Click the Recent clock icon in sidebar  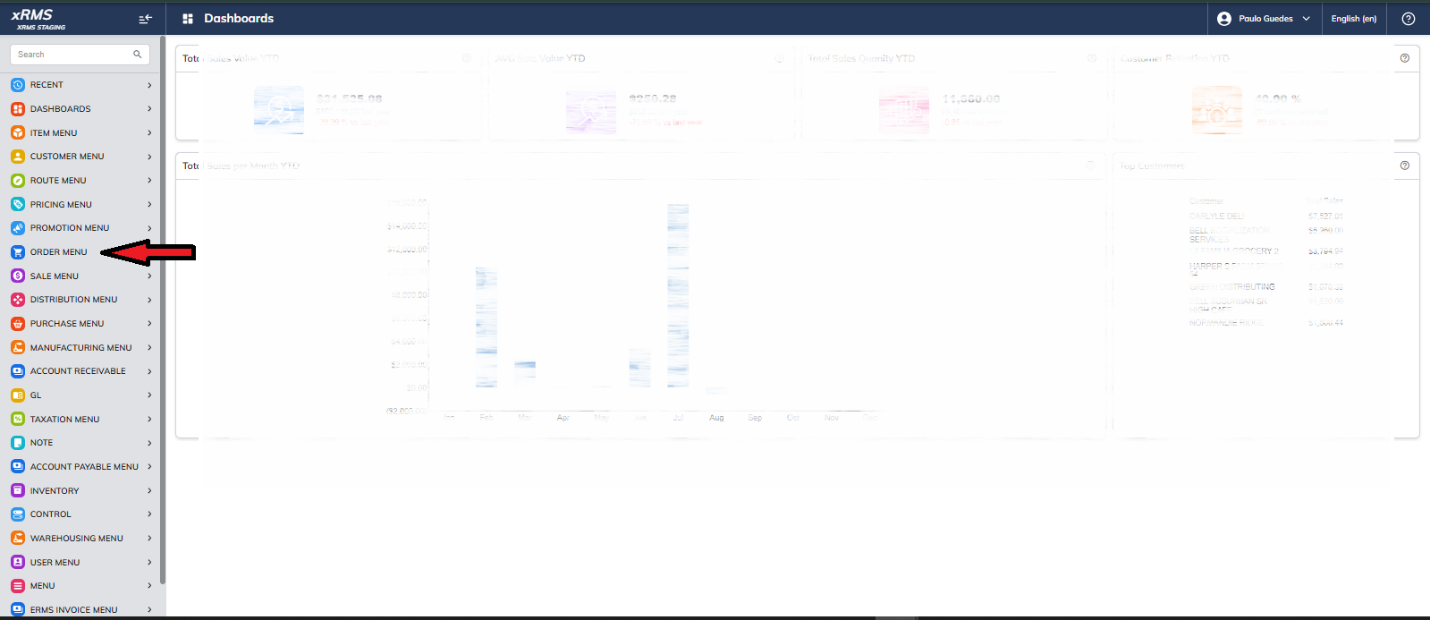click(18, 85)
